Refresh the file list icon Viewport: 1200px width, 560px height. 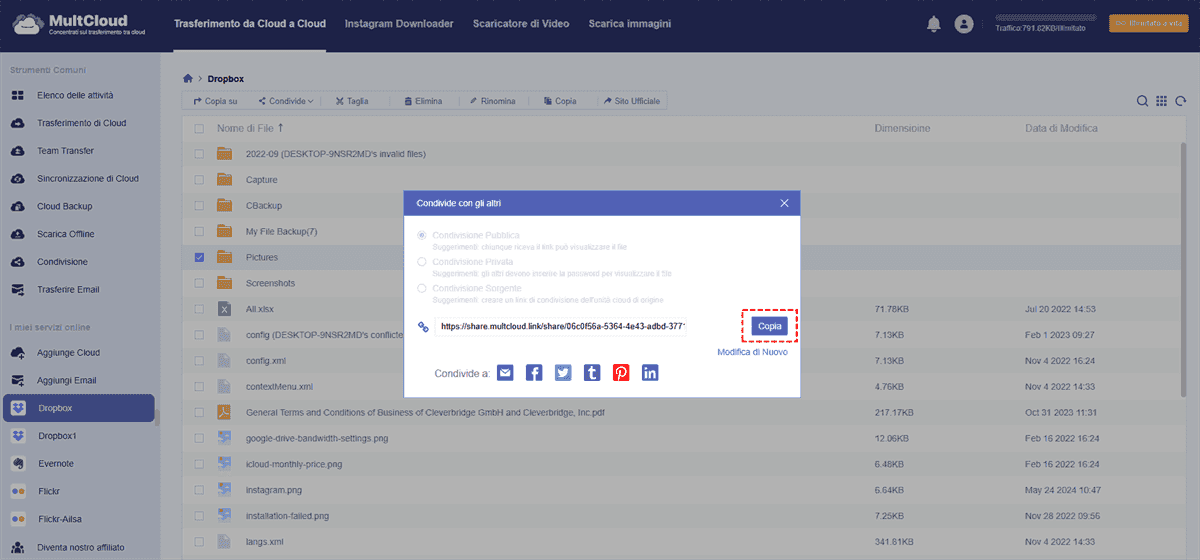[1180, 101]
